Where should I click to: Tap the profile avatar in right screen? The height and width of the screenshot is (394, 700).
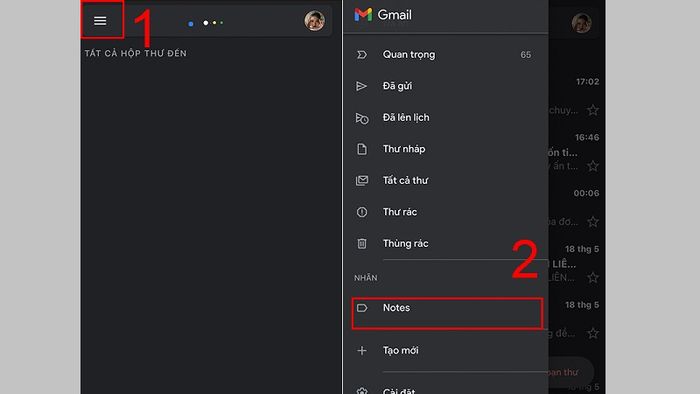click(x=581, y=23)
